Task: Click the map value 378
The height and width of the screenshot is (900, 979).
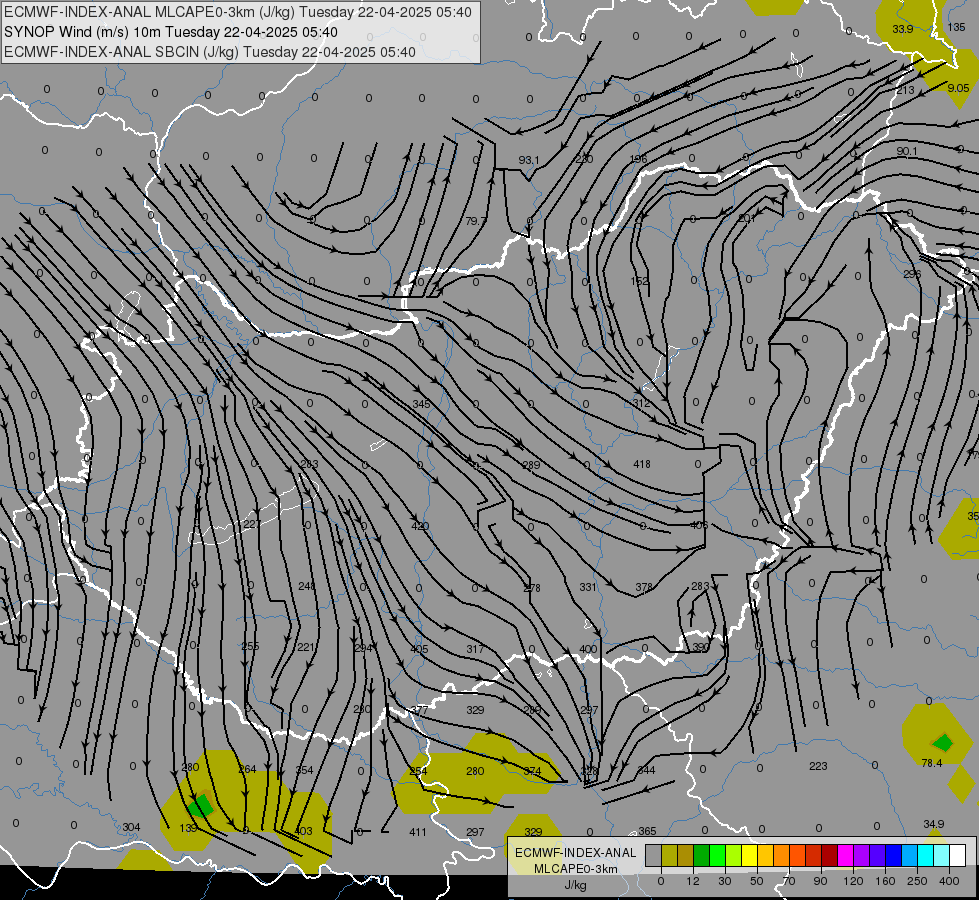Action: [644, 587]
